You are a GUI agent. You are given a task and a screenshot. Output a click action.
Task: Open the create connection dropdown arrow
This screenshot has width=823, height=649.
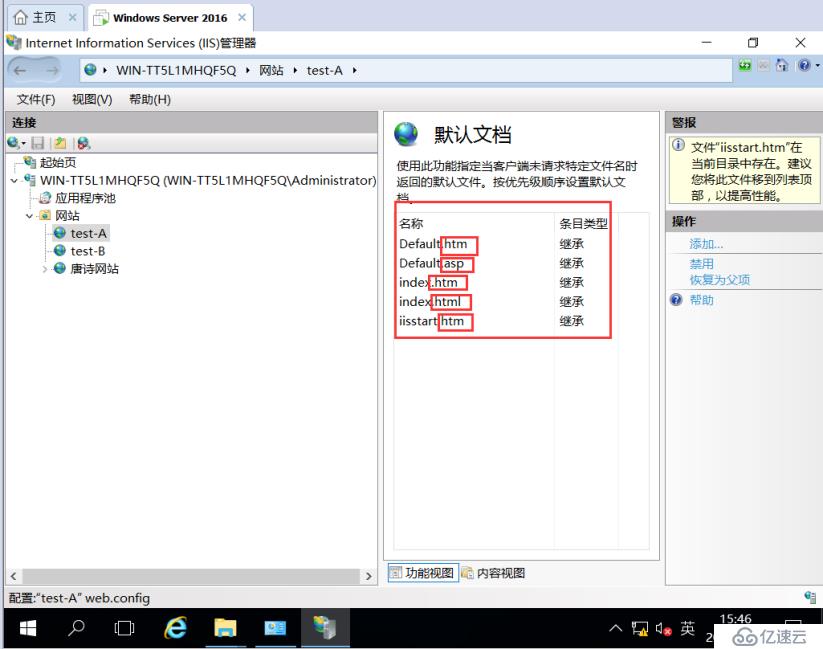pos(24,143)
